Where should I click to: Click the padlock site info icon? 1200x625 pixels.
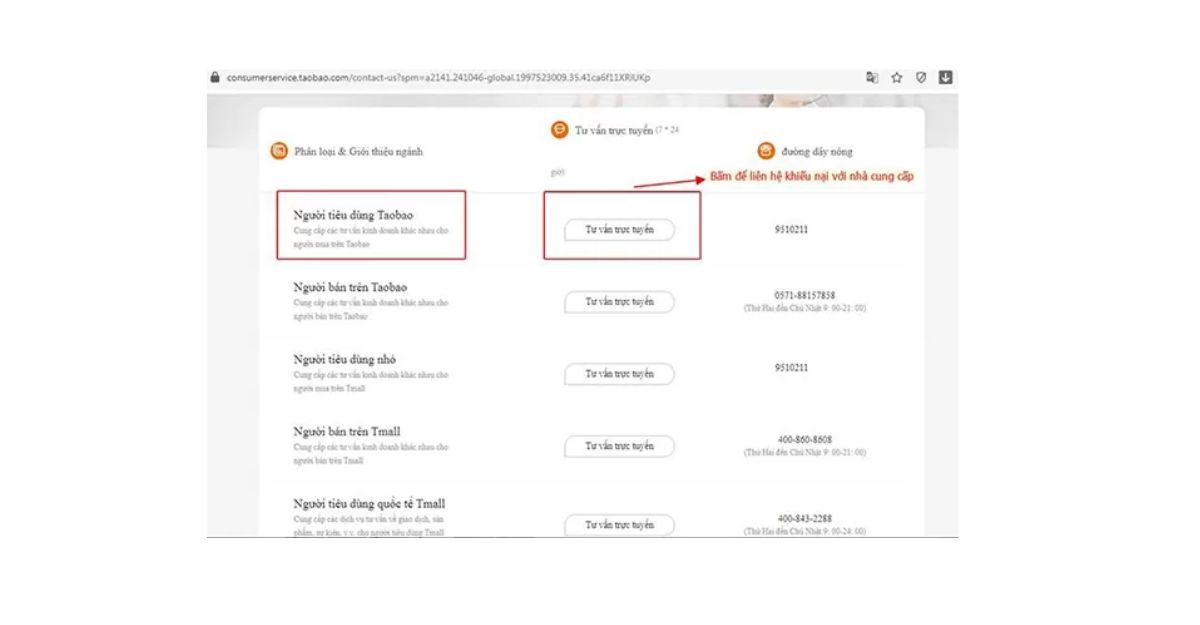(x=215, y=78)
